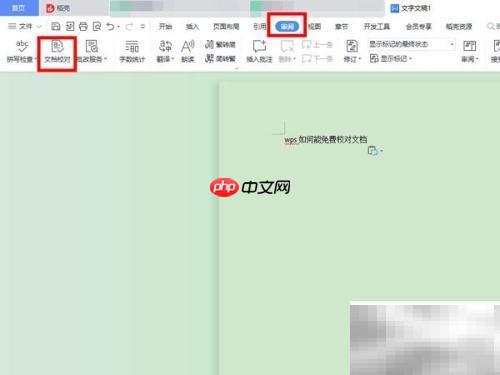Open the 稻壳资源 ribbon tab
Image resolution: width=500 pixels, height=375 pixels.
[x=459, y=26]
